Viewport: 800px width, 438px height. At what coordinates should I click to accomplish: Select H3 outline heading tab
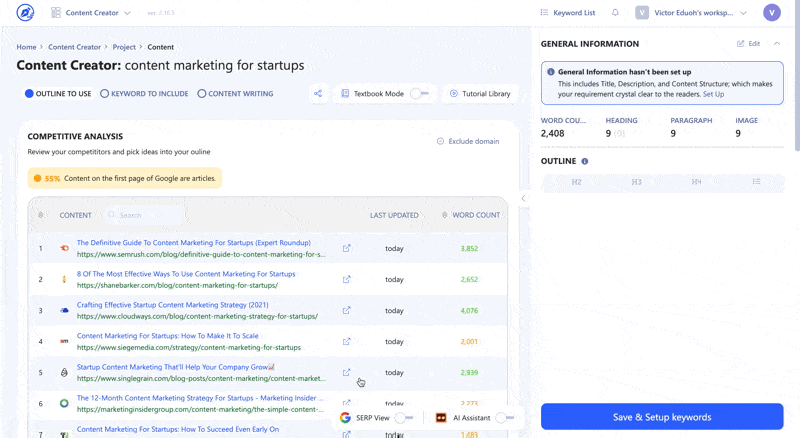[636, 182]
